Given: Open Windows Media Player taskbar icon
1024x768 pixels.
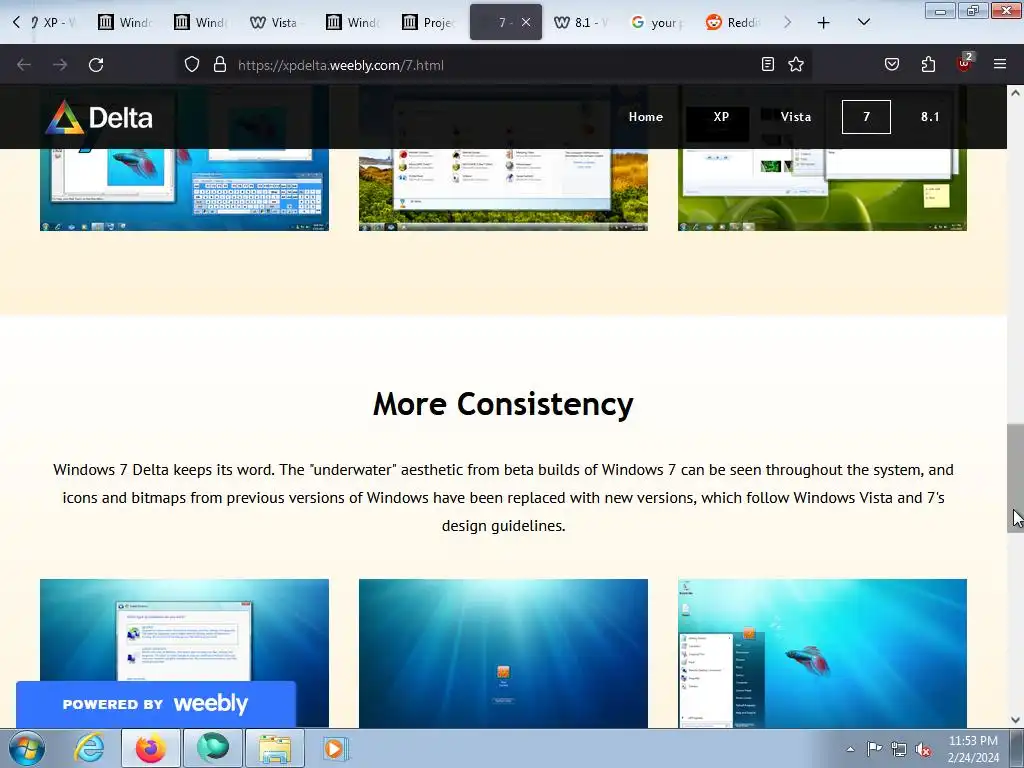Looking at the screenshot, I should coord(336,748).
